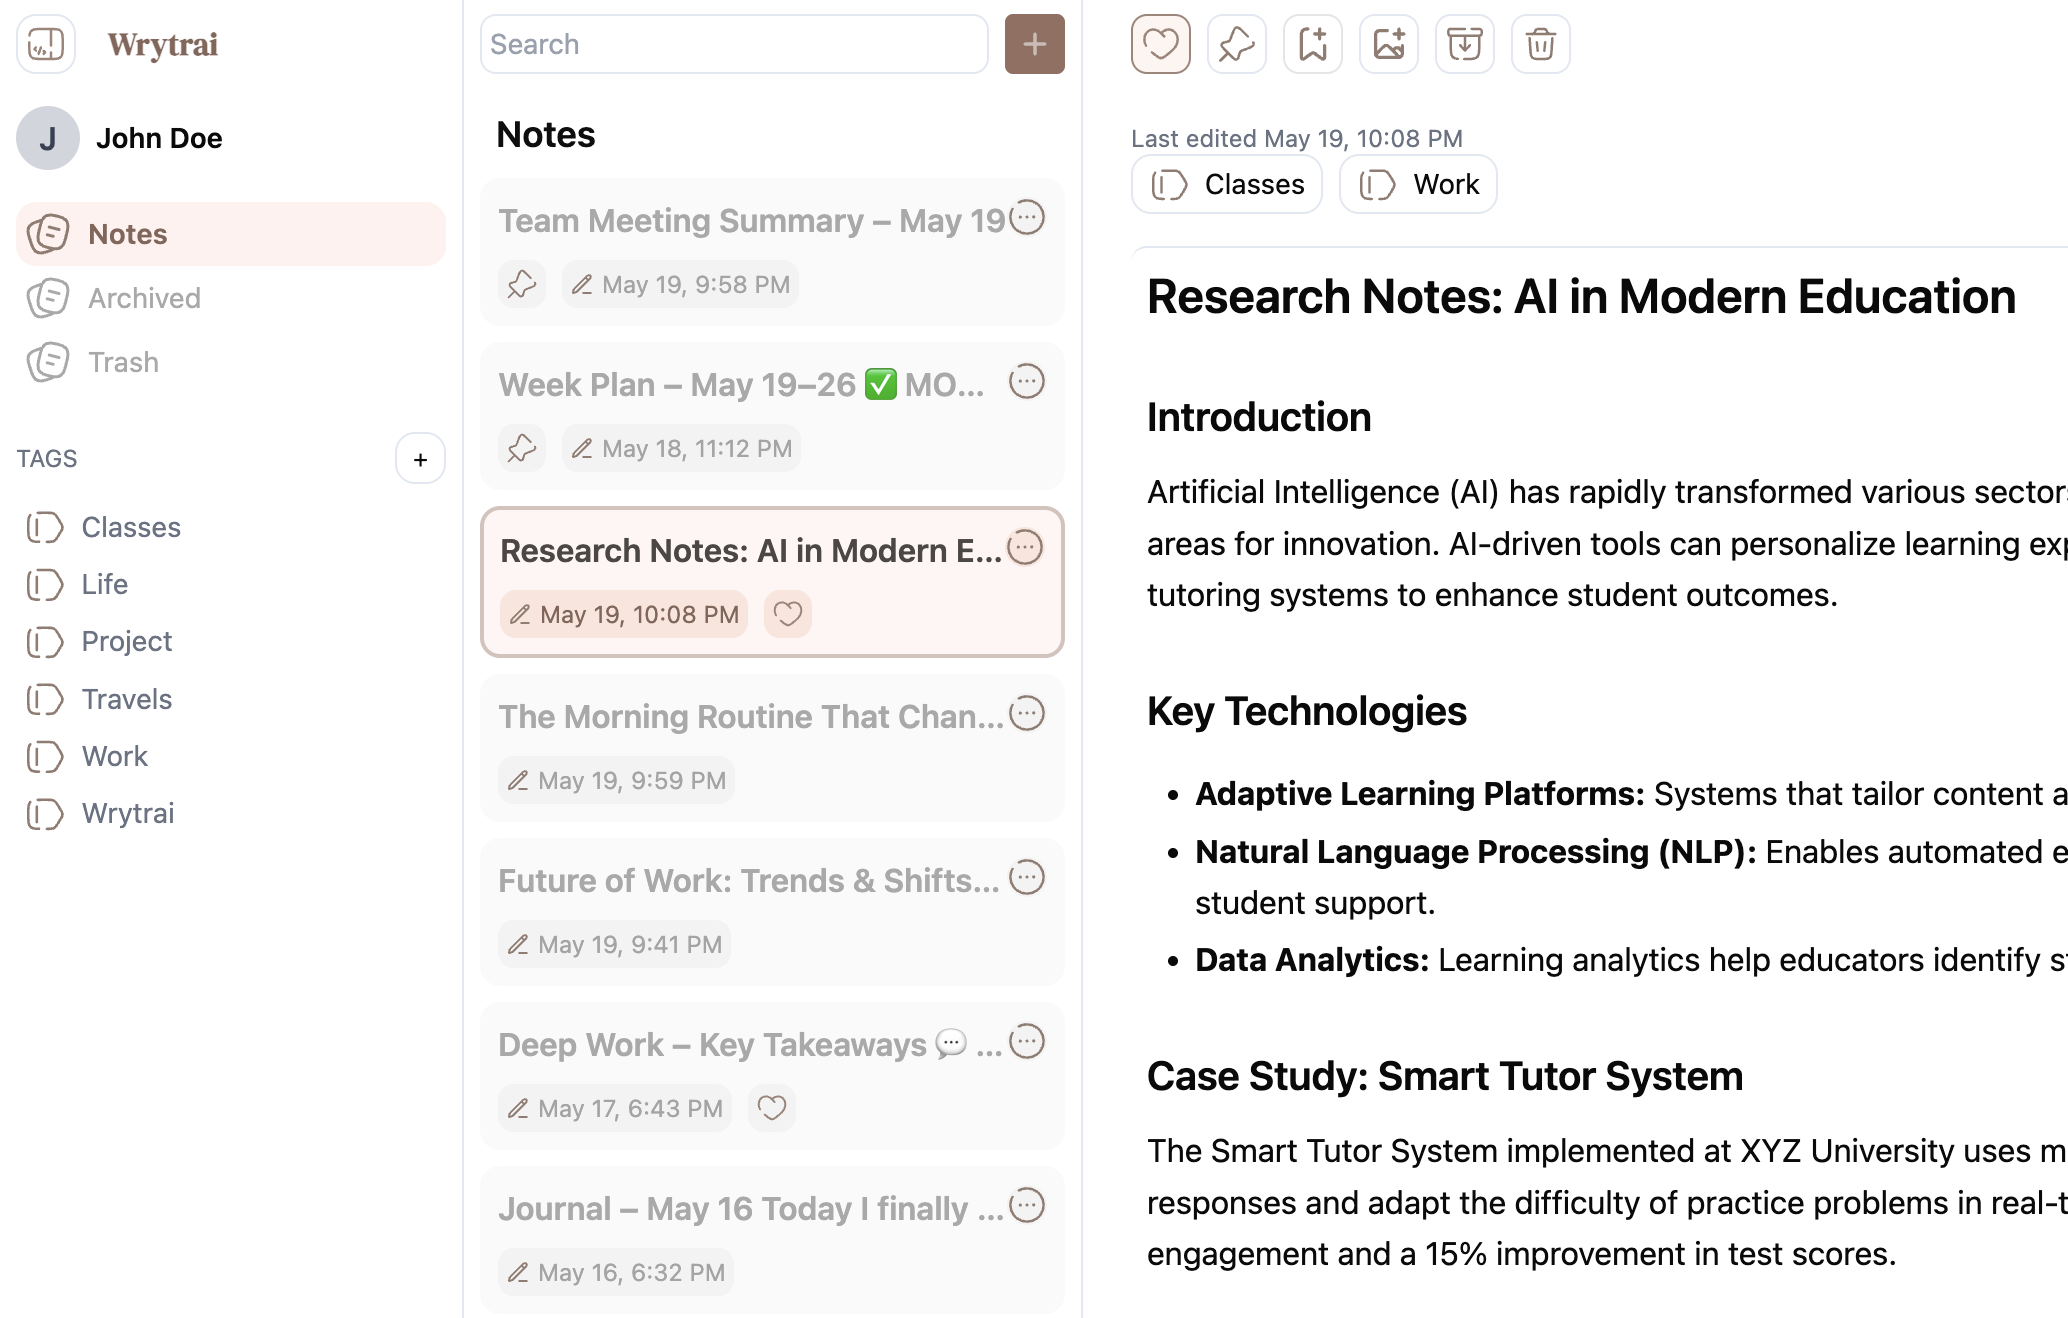The width and height of the screenshot is (2068, 1318).
Task: Open ellipsis menu on The Morning Routine note
Action: coord(1026,714)
